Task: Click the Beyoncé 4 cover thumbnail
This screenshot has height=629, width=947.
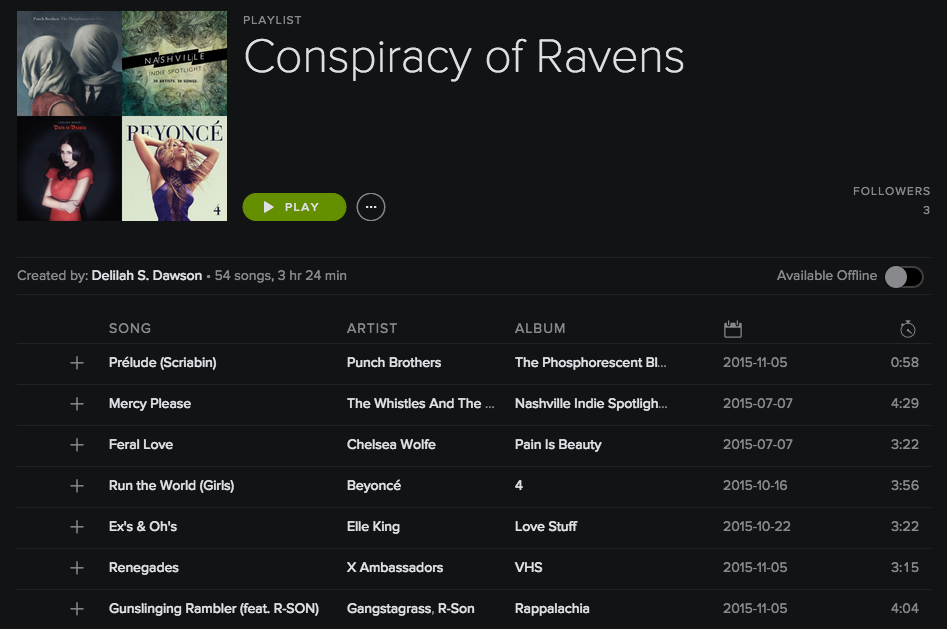Action: click(x=175, y=169)
